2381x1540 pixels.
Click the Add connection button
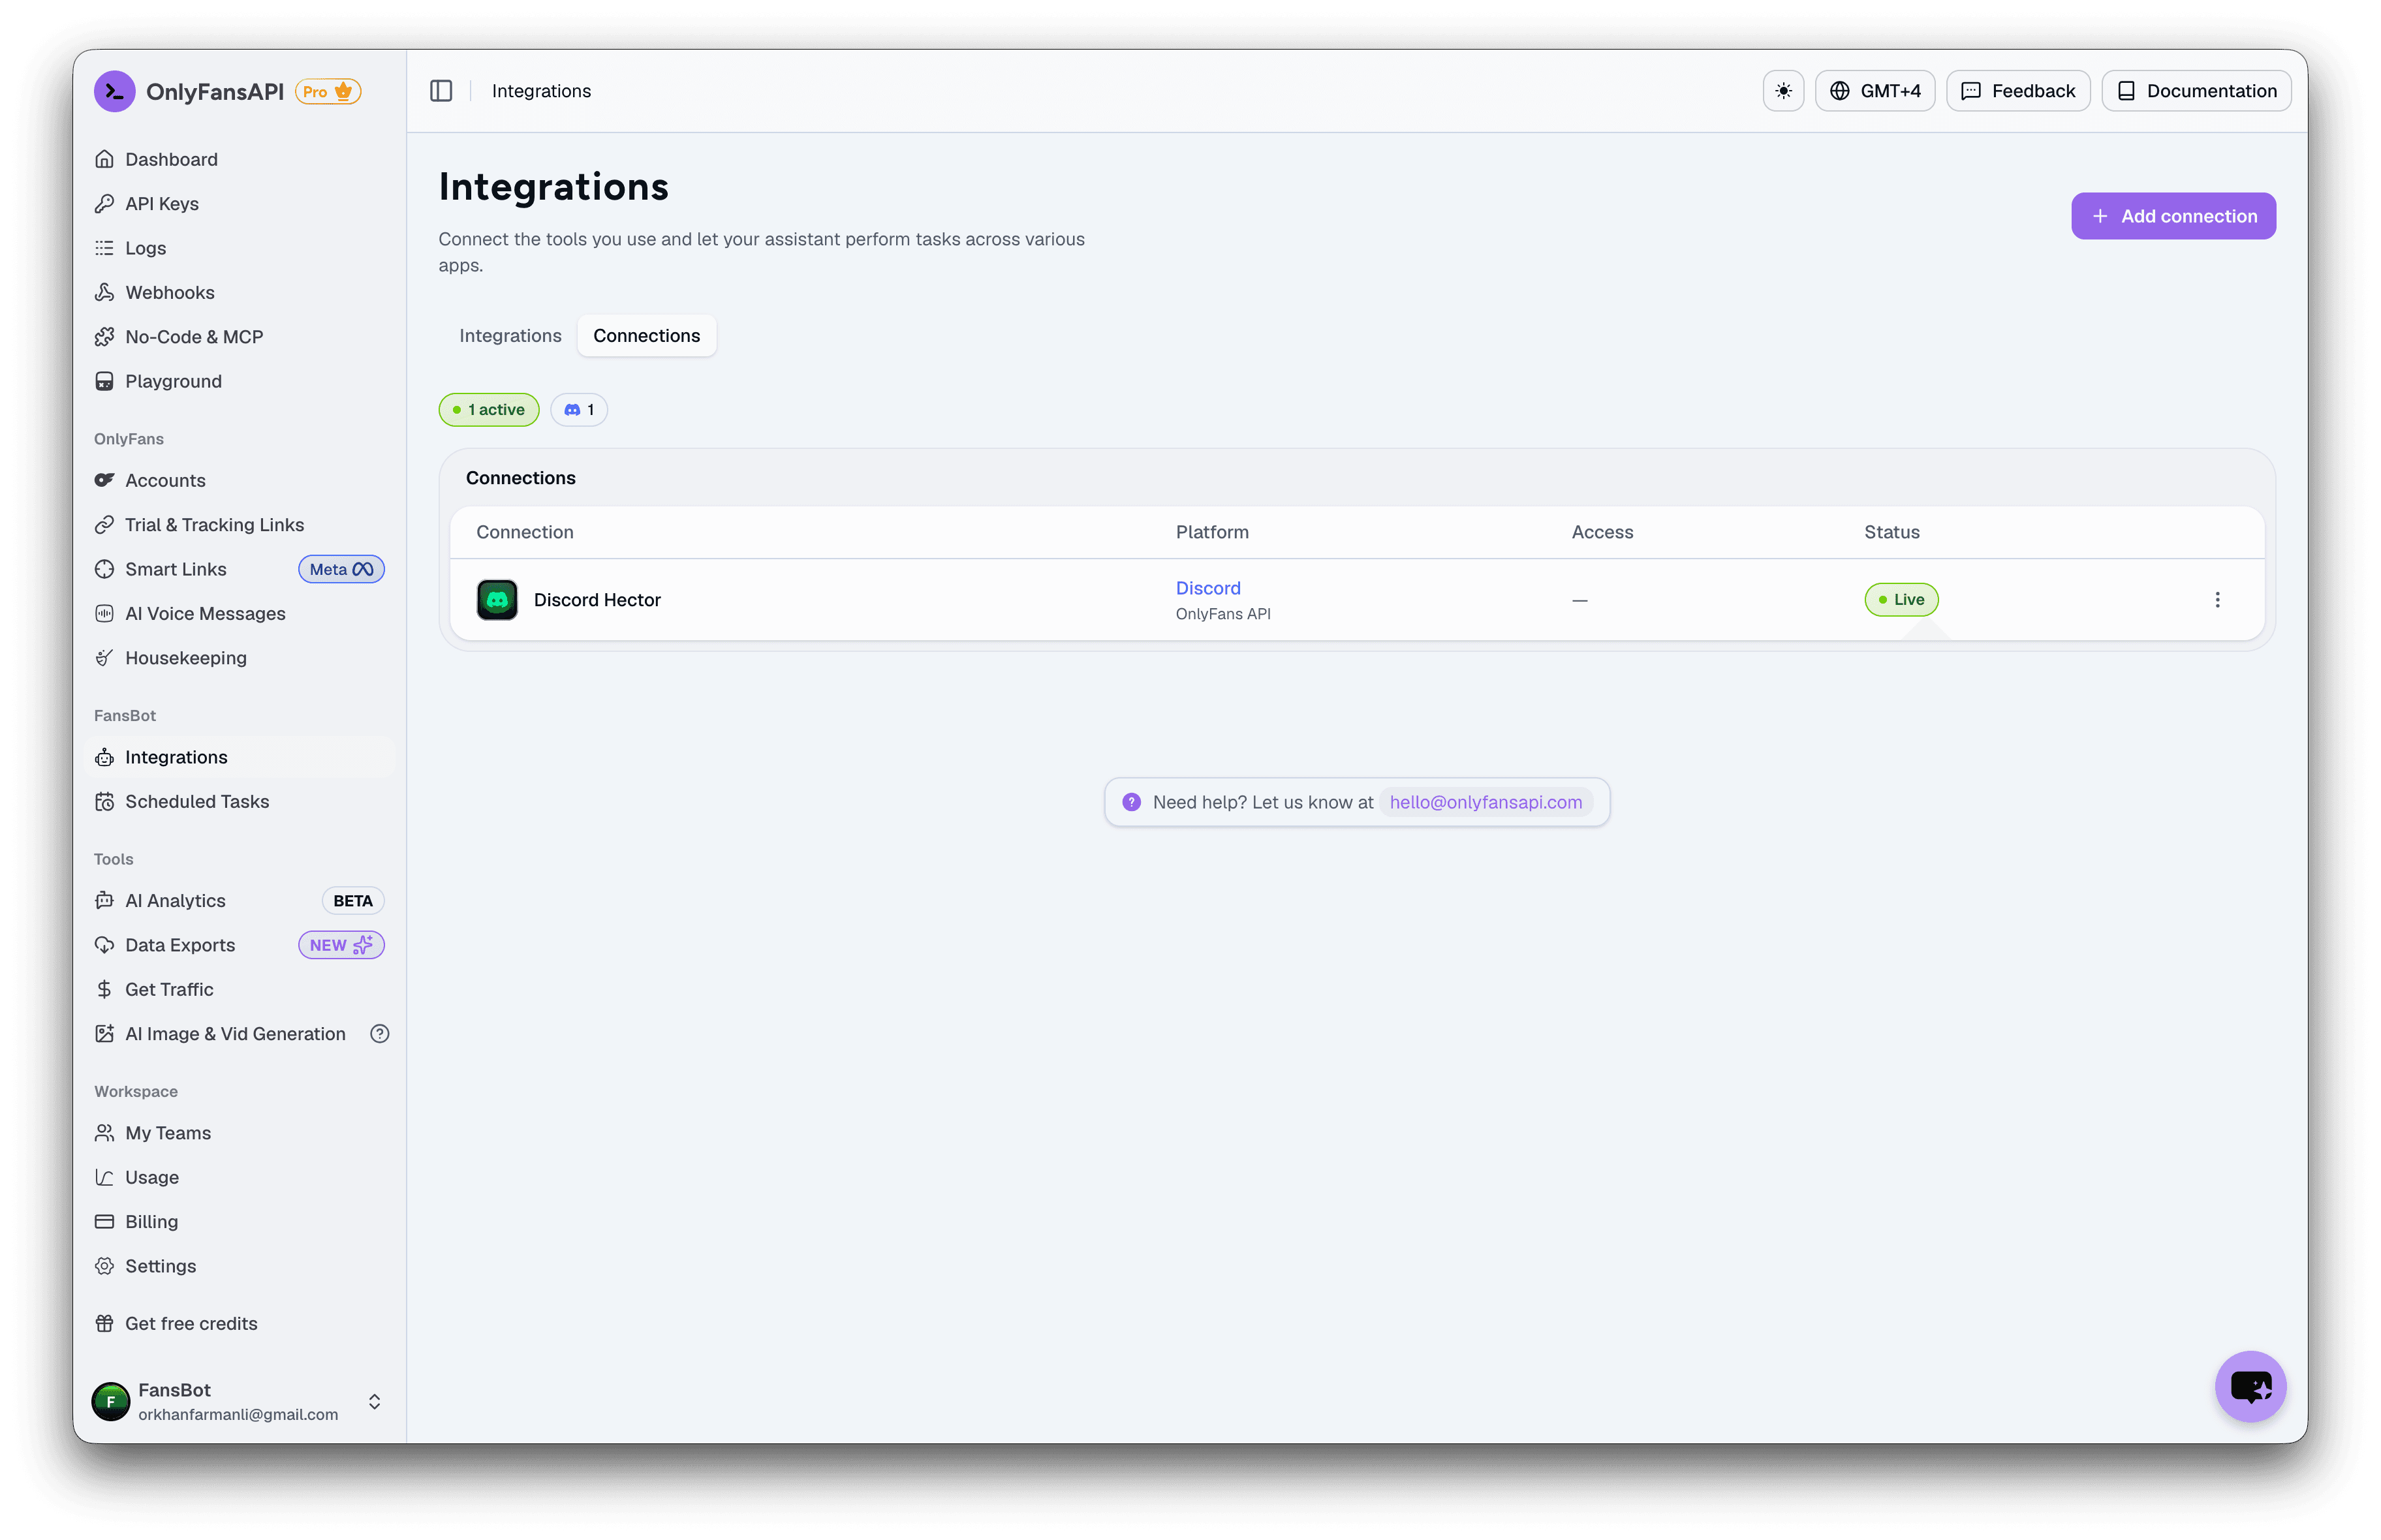[2173, 216]
